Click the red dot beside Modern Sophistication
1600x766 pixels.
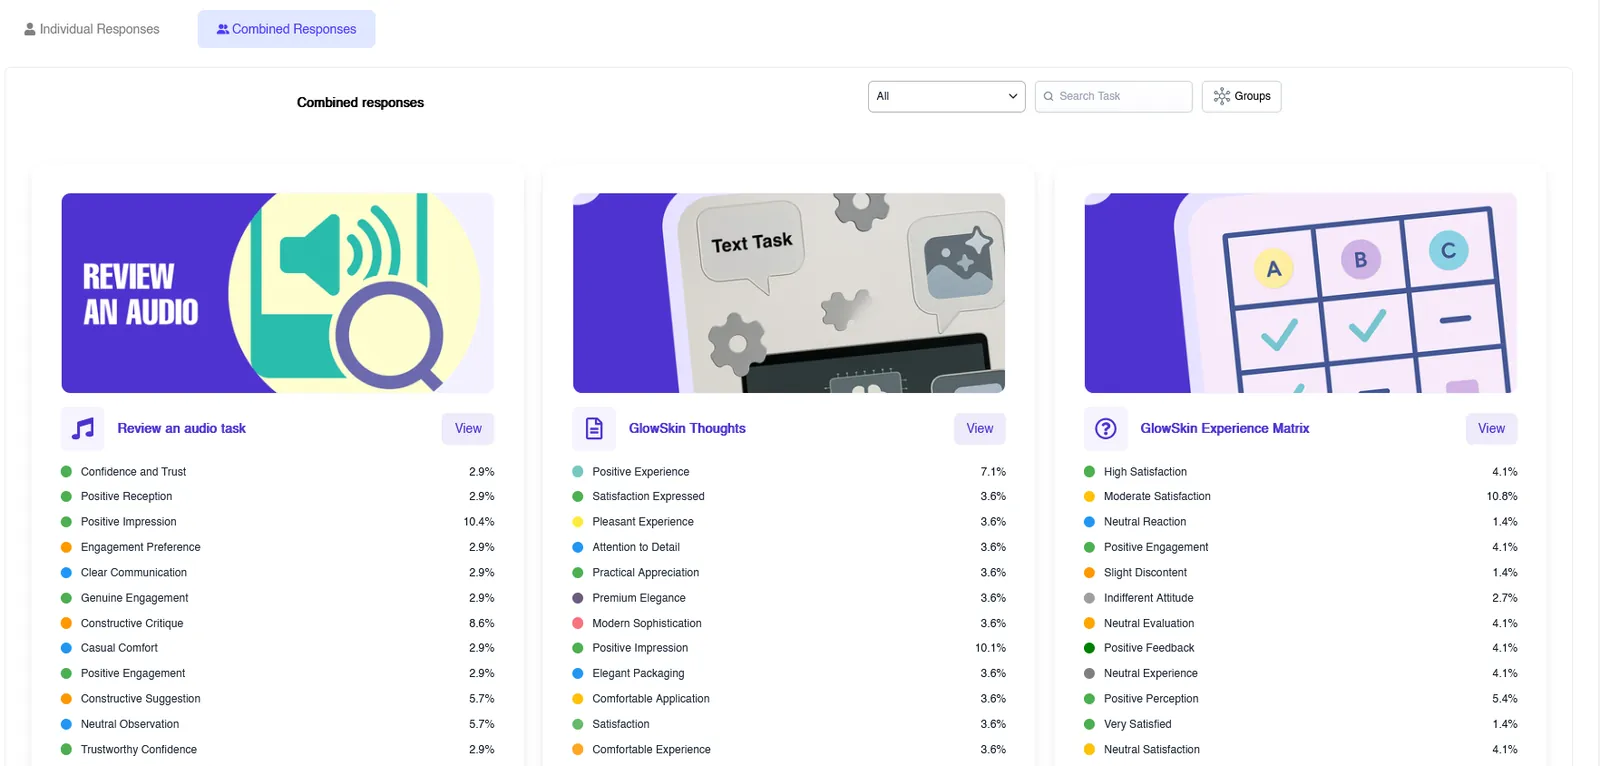[578, 624]
